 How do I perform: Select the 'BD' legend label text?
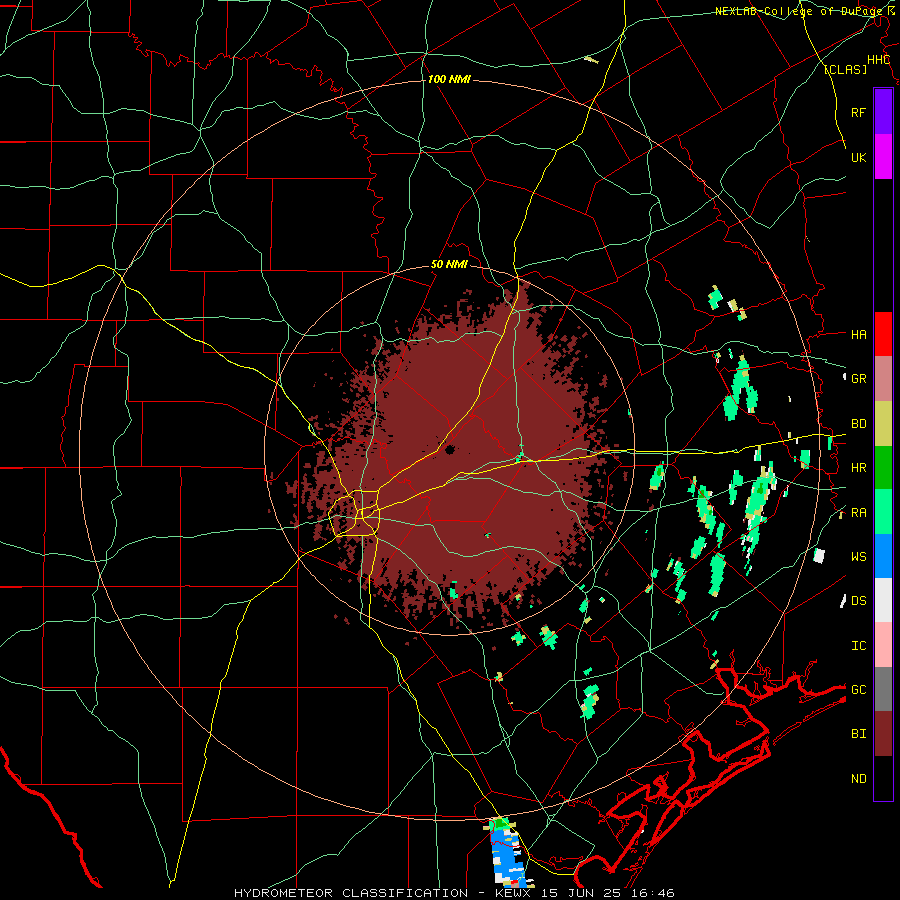pyautogui.click(x=858, y=424)
